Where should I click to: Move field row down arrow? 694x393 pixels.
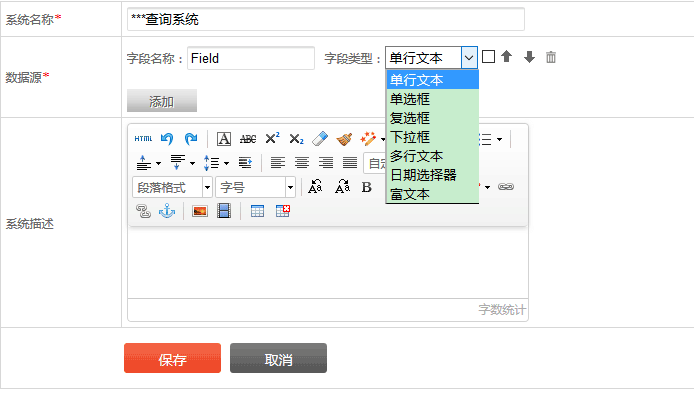click(x=529, y=57)
